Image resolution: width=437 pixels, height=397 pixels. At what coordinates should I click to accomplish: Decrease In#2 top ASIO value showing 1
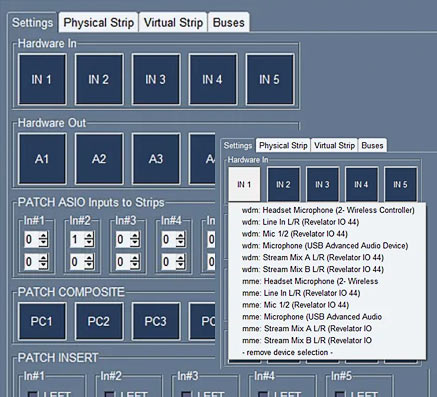click(x=89, y=243)
